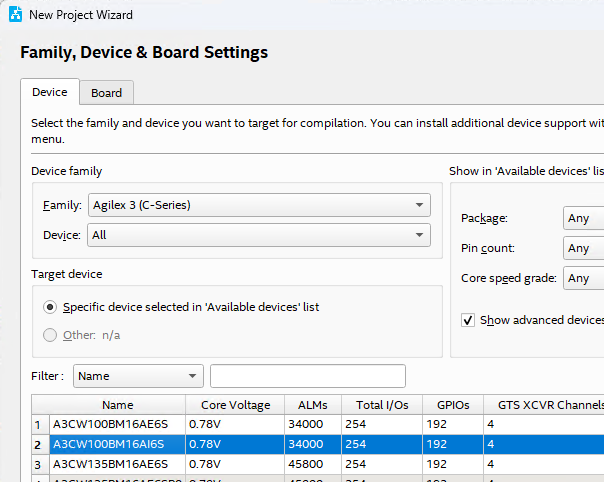Sort by the Core Voltage column header
Image resolution: width=604 pixels, height=482 pixels.
click(x=235, y=405)
